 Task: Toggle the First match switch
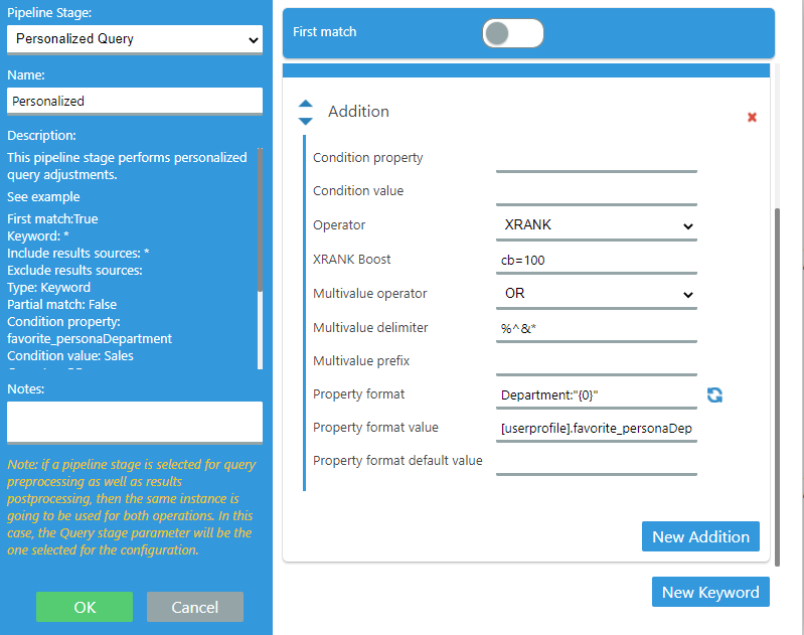click(512, 33)
